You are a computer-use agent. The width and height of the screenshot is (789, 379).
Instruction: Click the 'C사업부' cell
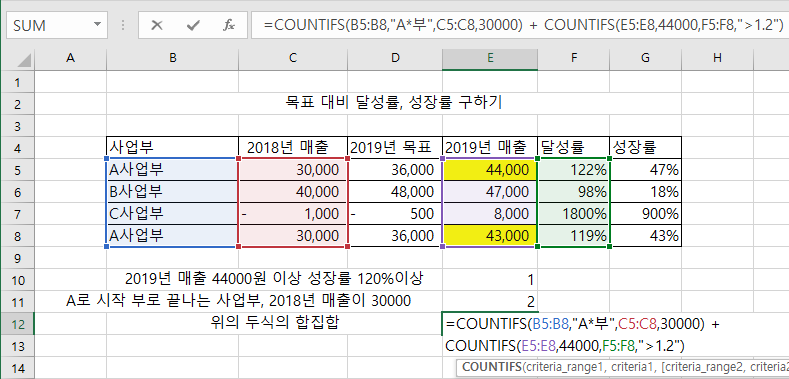point(173,214)
